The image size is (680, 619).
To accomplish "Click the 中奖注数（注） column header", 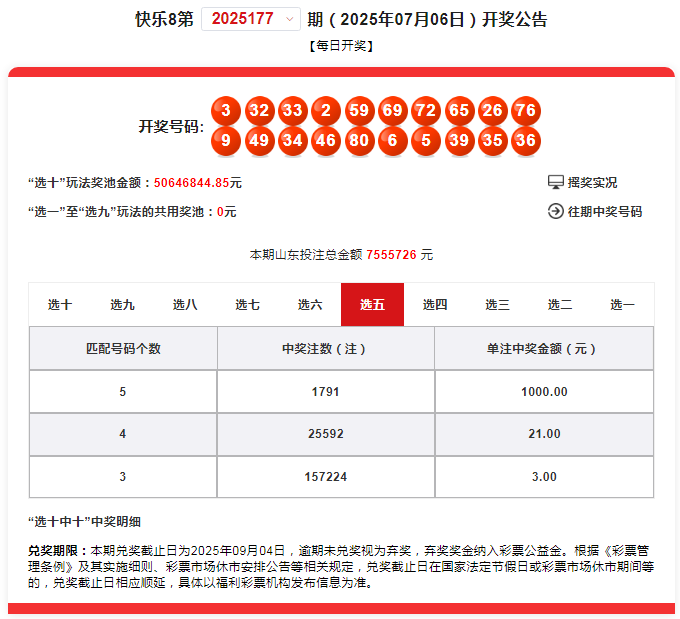I will coord(325,348).
